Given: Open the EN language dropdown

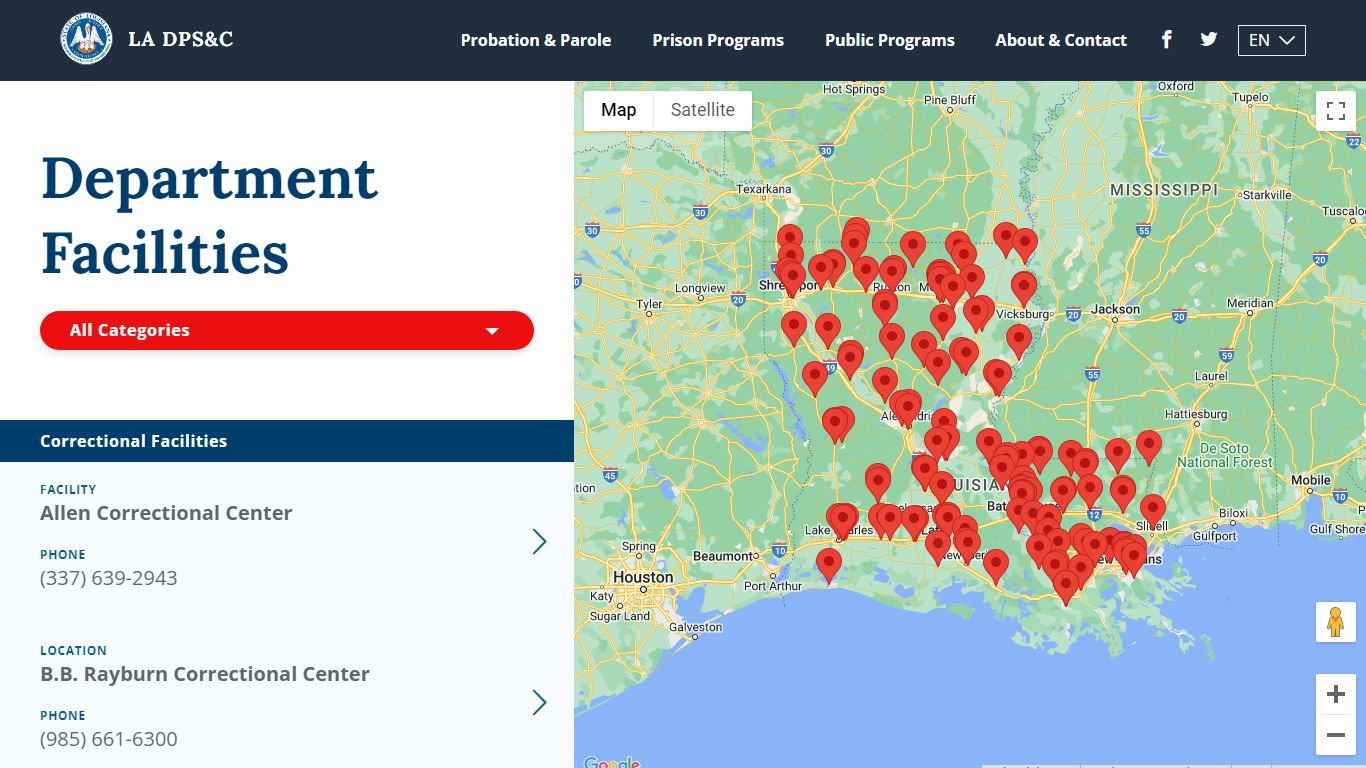Looking at the screenshot, I should click(x=1271, y=40).
